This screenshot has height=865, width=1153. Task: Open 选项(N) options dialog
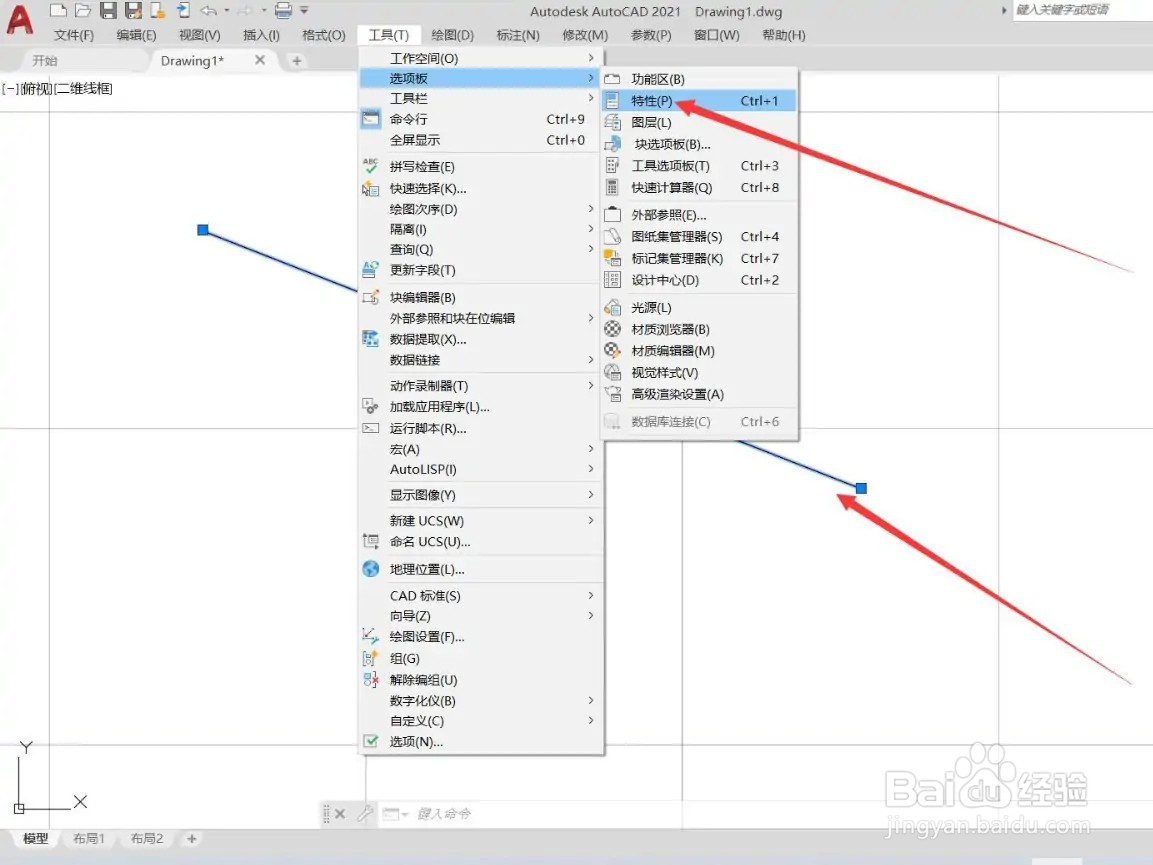coord(482,741)
